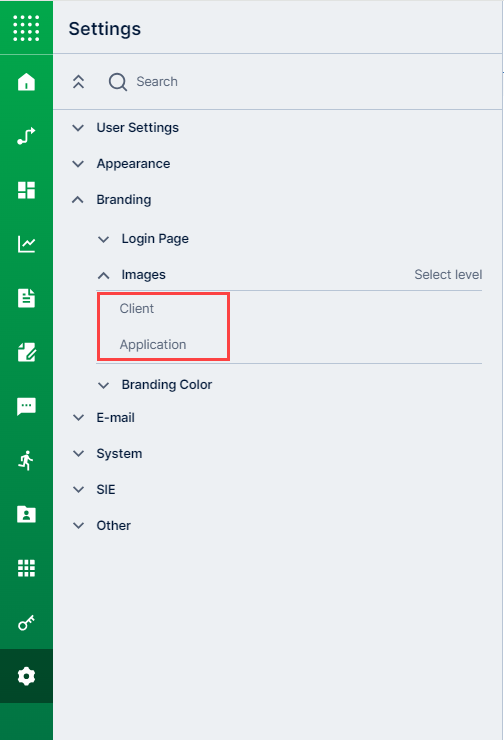Open the document page icon in sidebar

click(26, 298)
